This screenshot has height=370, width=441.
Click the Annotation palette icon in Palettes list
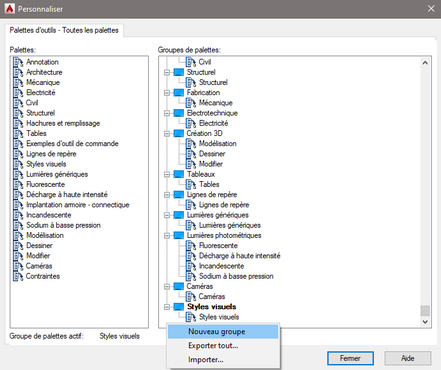pos(18,62)
